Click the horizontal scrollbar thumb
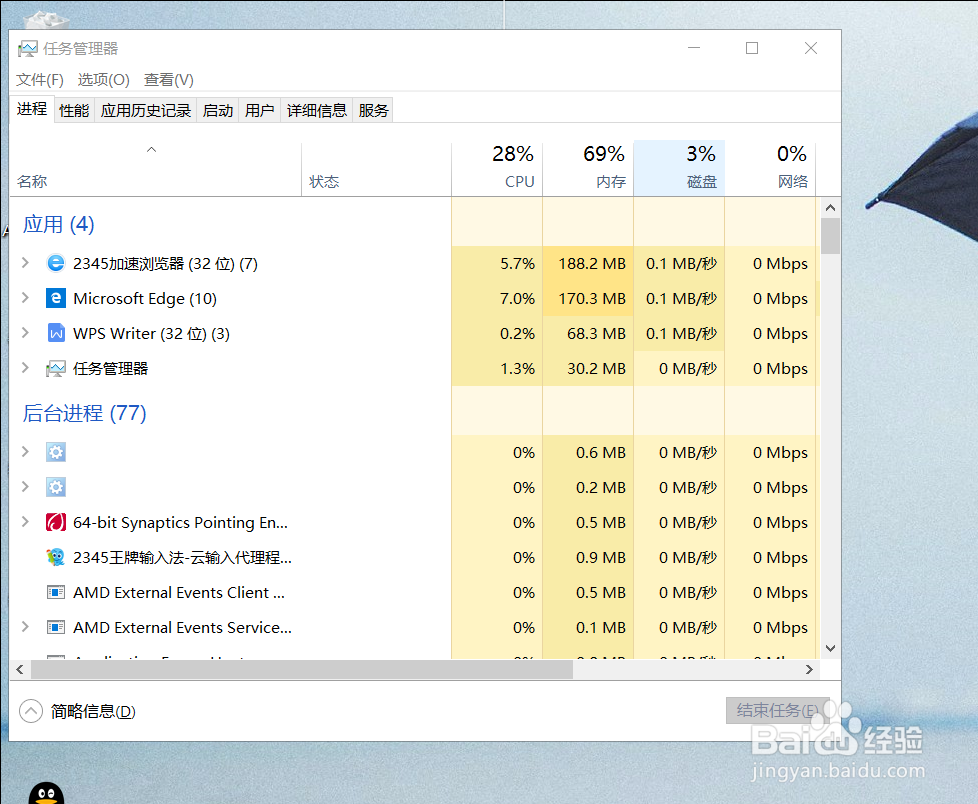This screenshot has height=804, width=978. click(x=302, y=669)
